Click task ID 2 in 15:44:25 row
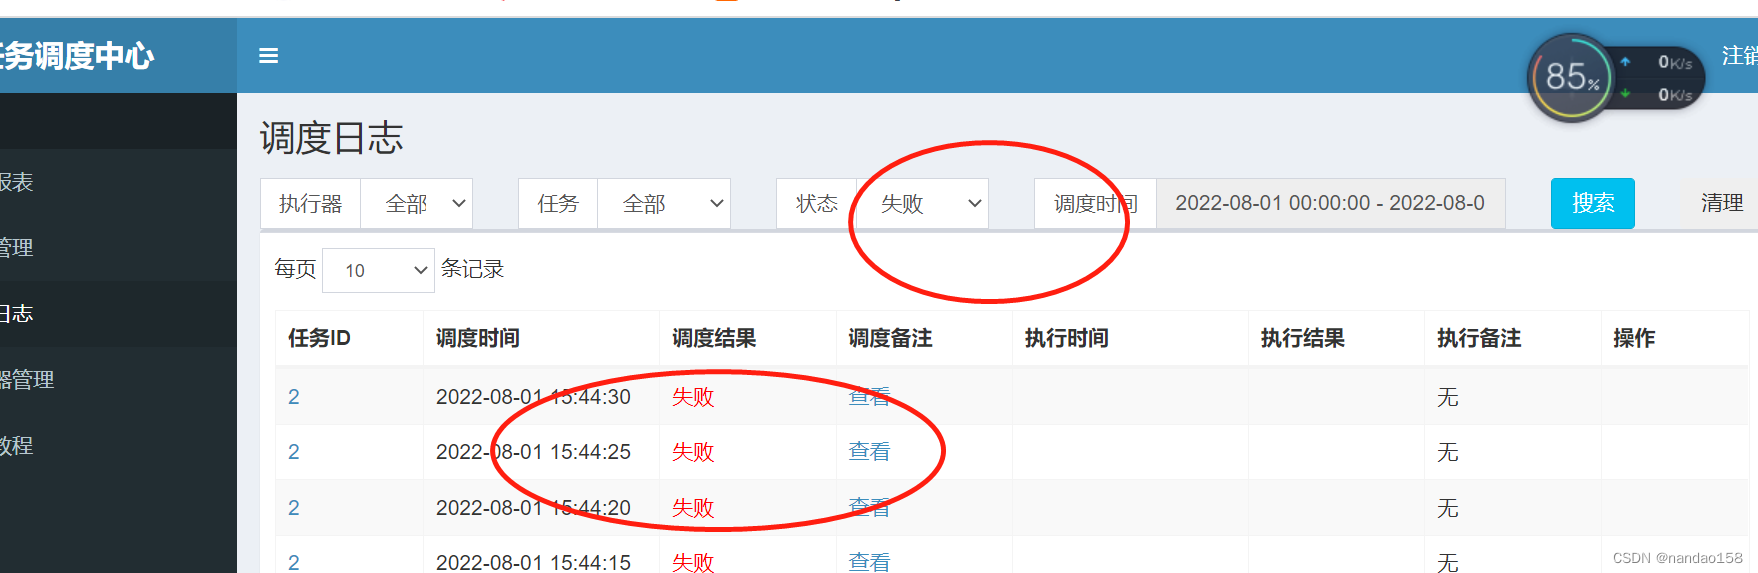The image size is (1758, 573). tap(294, 452)
